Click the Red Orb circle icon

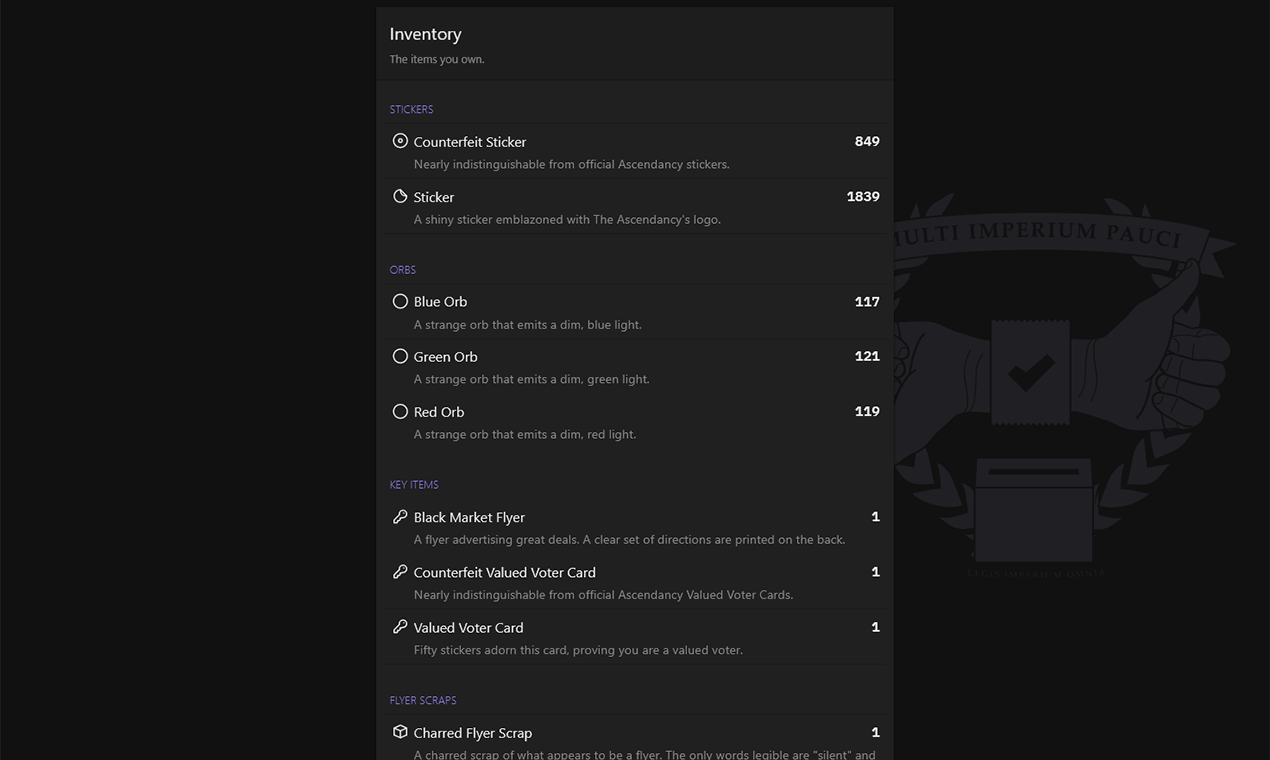[400, 411]
